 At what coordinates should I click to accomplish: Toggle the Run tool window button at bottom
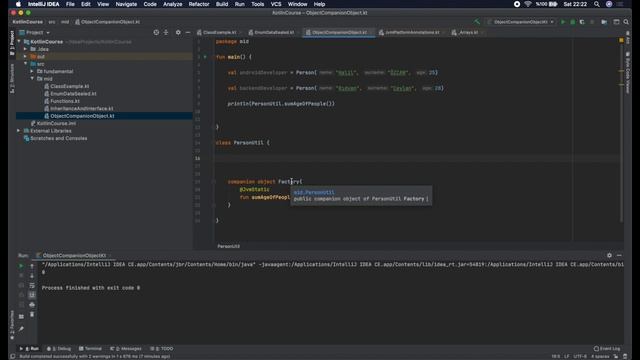(29, 349)
